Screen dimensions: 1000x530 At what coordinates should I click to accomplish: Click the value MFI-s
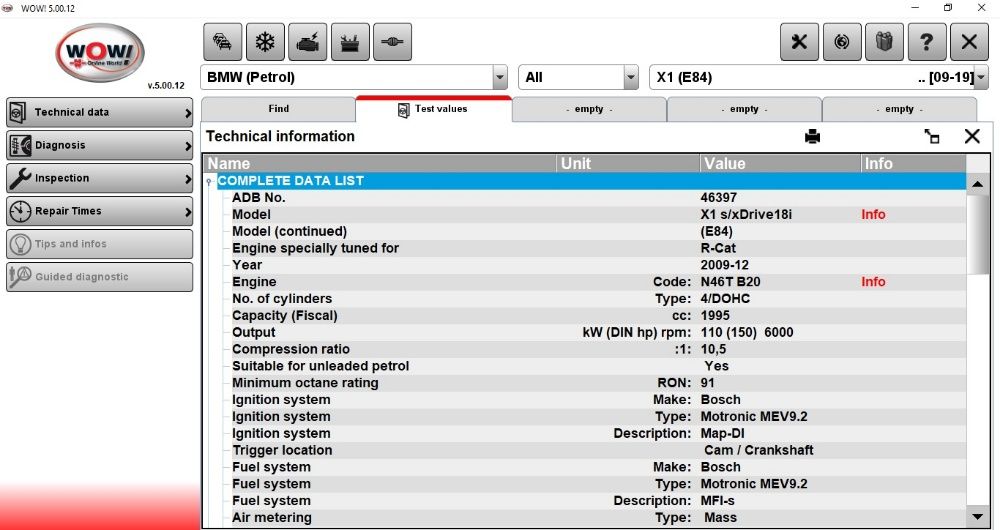pyautogui.click(x=717, y=501)
